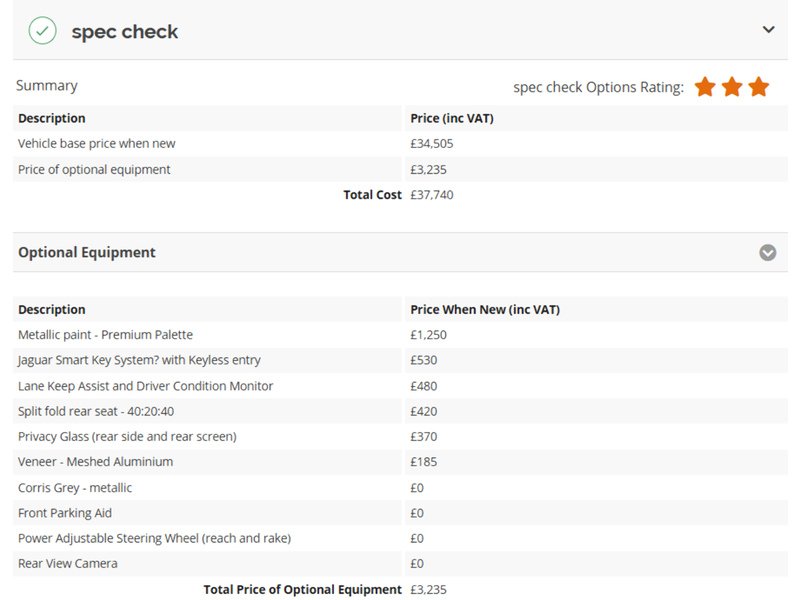
Task: Click the green checkmark circle icon
Action: (x=42, y=31)
